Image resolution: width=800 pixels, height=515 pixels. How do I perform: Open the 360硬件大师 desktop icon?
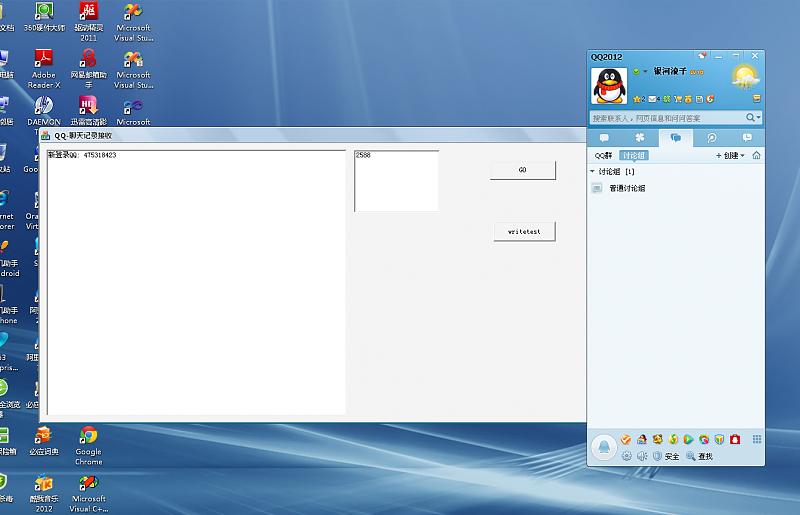44,17
